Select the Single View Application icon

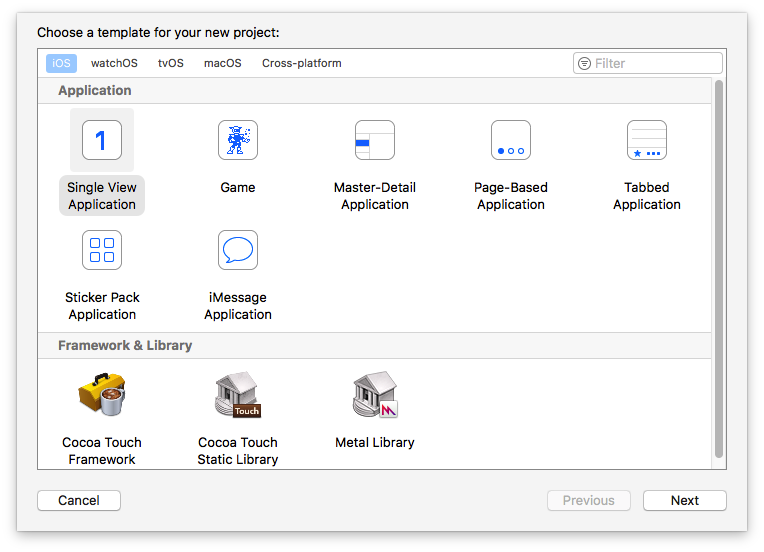click(x=101, y=140)
